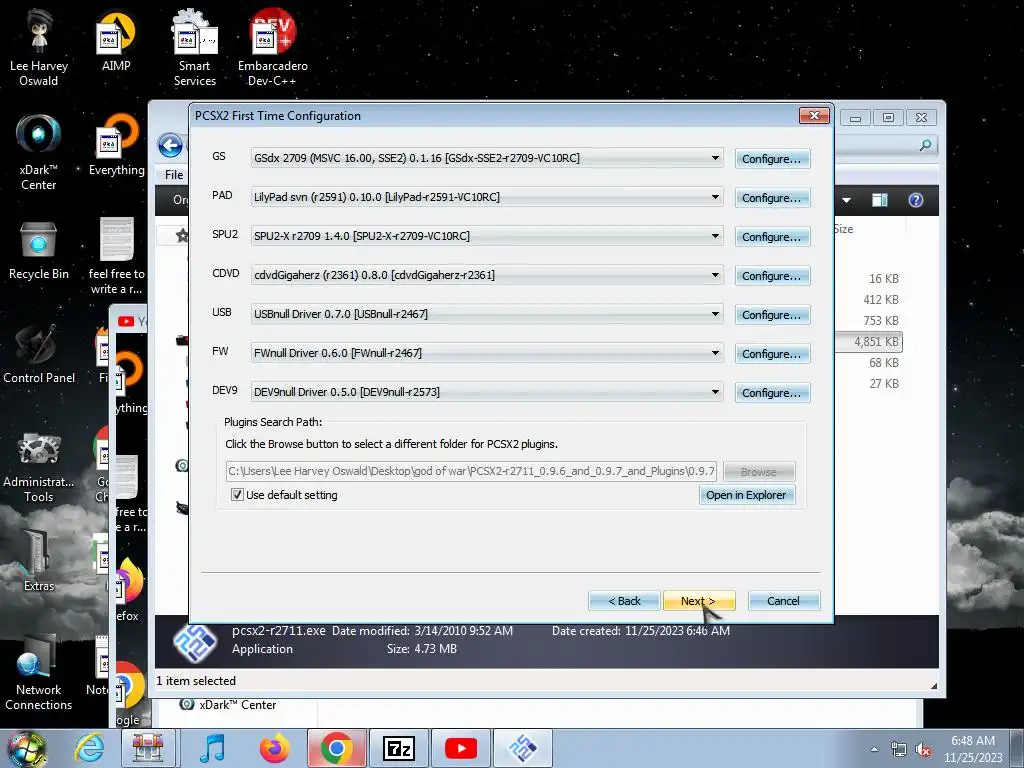Select xDark Center item in Explorer tree

pos(229,705)
